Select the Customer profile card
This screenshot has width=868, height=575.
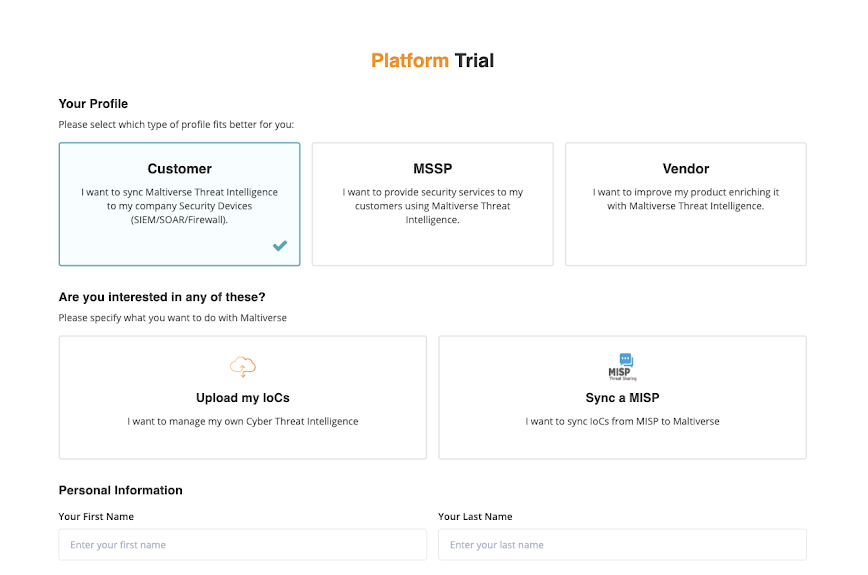(x=179, y=204)
